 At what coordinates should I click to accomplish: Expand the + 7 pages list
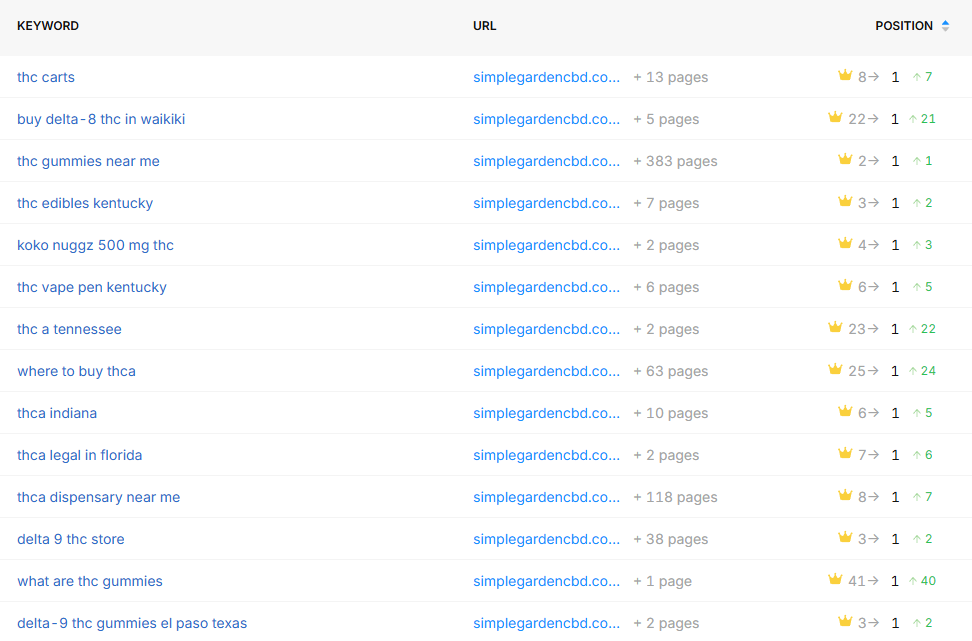tap(666, 203)
